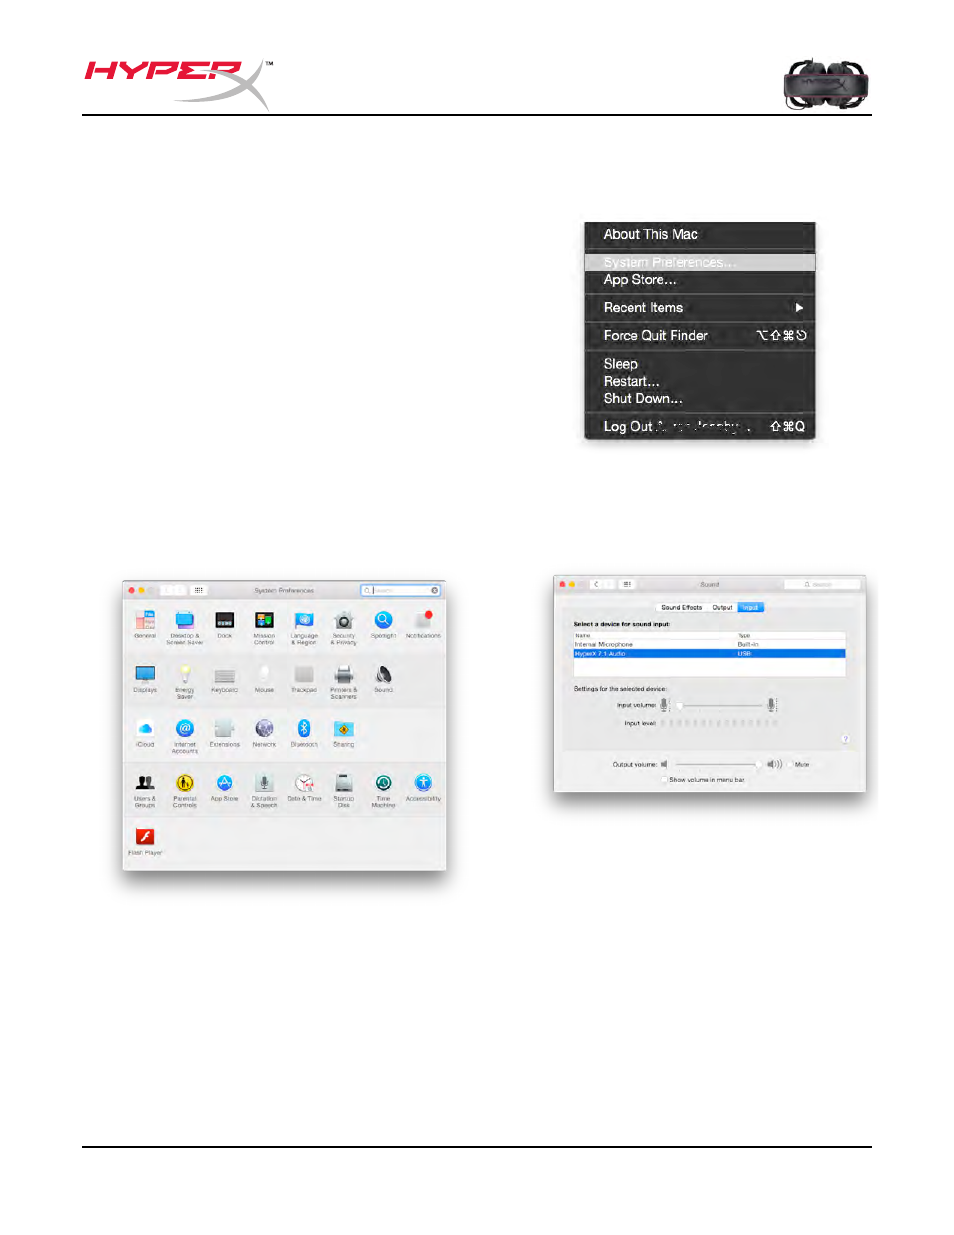This screenshot has height=1235, width=954.
Task: Click the Show All grid button in Sound window
Action: click(627, 584)
